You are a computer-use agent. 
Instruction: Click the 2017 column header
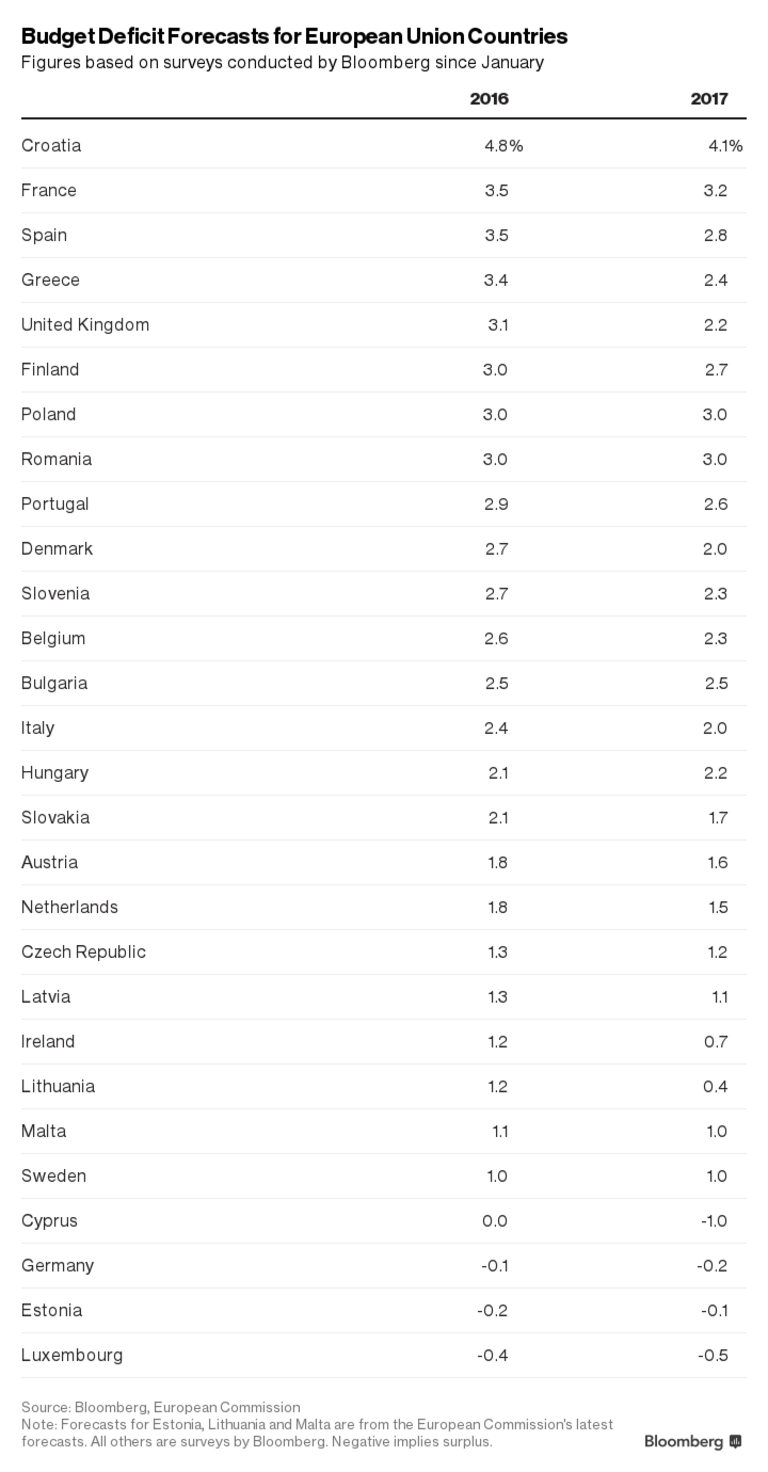tap(709, 98)
